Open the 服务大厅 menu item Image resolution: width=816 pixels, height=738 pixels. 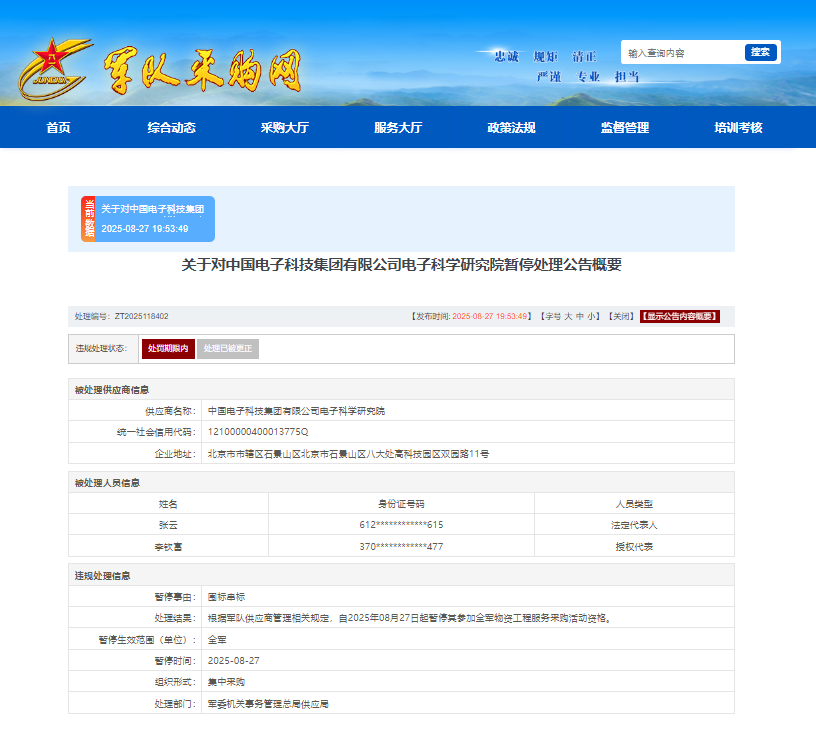point(398,128)
